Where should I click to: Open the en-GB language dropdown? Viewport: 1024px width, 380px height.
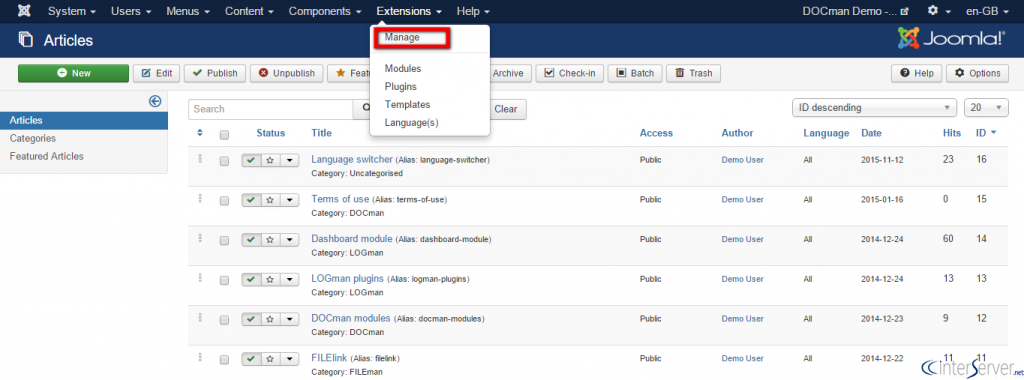point(987,11)
